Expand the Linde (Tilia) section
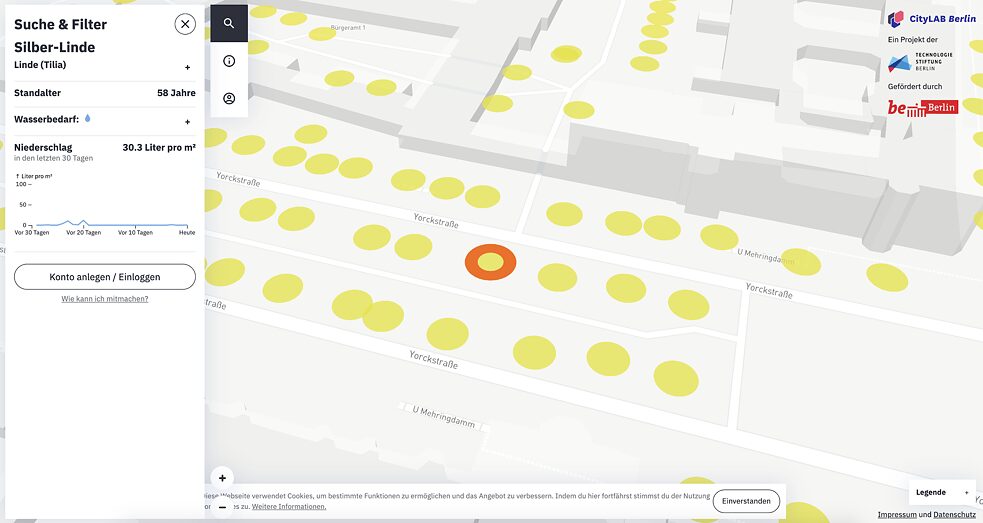Screen dimensions: 983x523 [187, 68]
